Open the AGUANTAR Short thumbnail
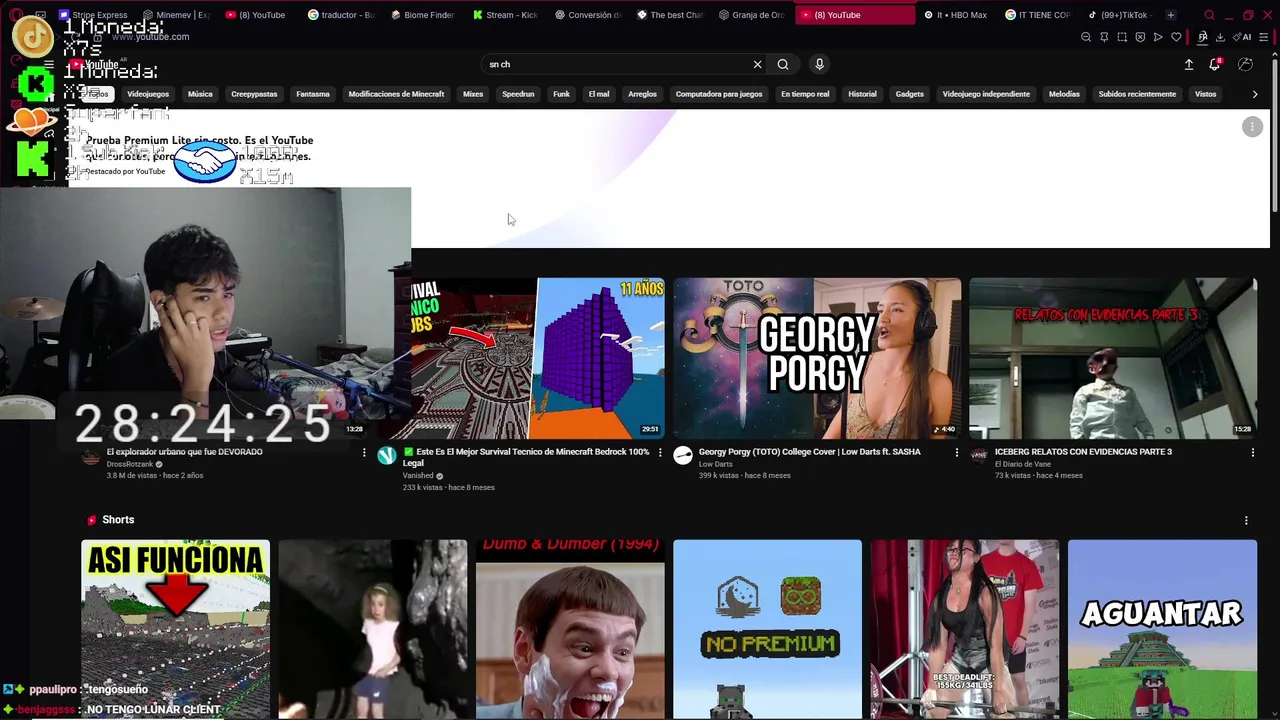1280x720 pixels. point(1162,629)
